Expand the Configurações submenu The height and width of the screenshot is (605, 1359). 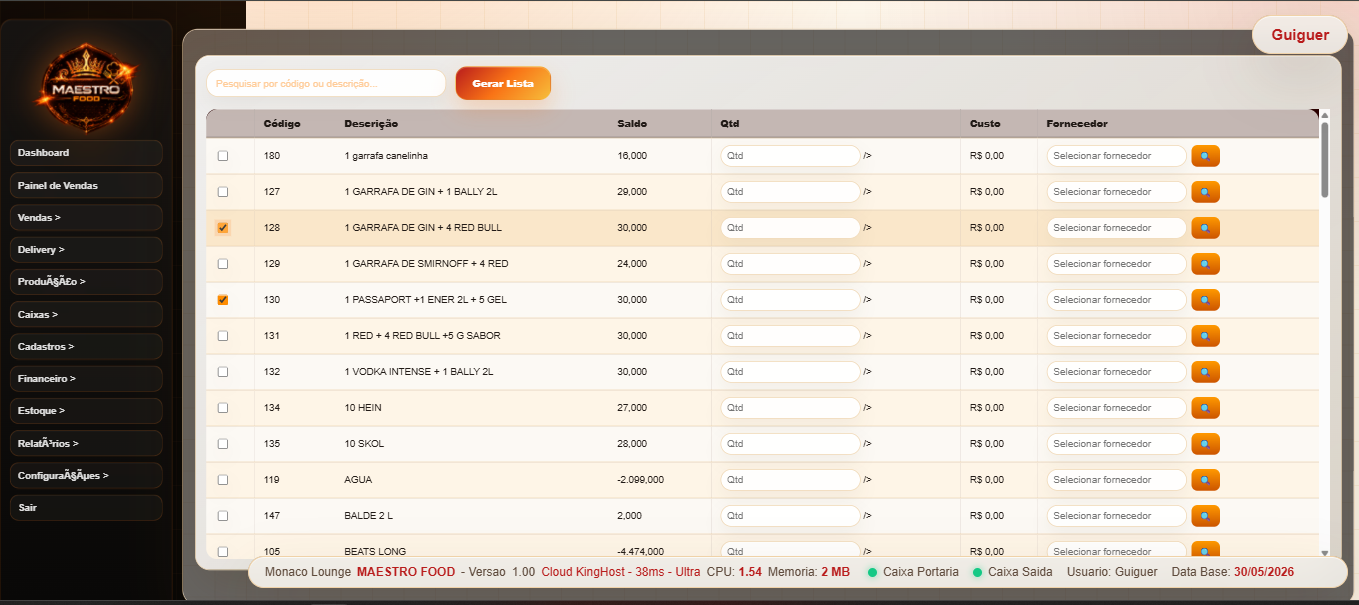pyautogui.click(x=86, y=476)
